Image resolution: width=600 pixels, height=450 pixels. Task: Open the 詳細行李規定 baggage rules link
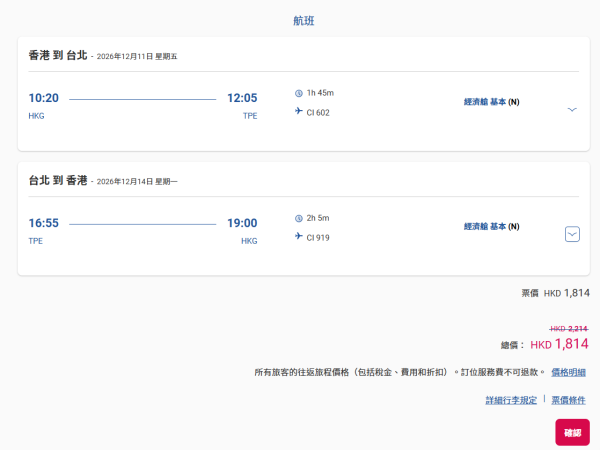coord(511,400)
